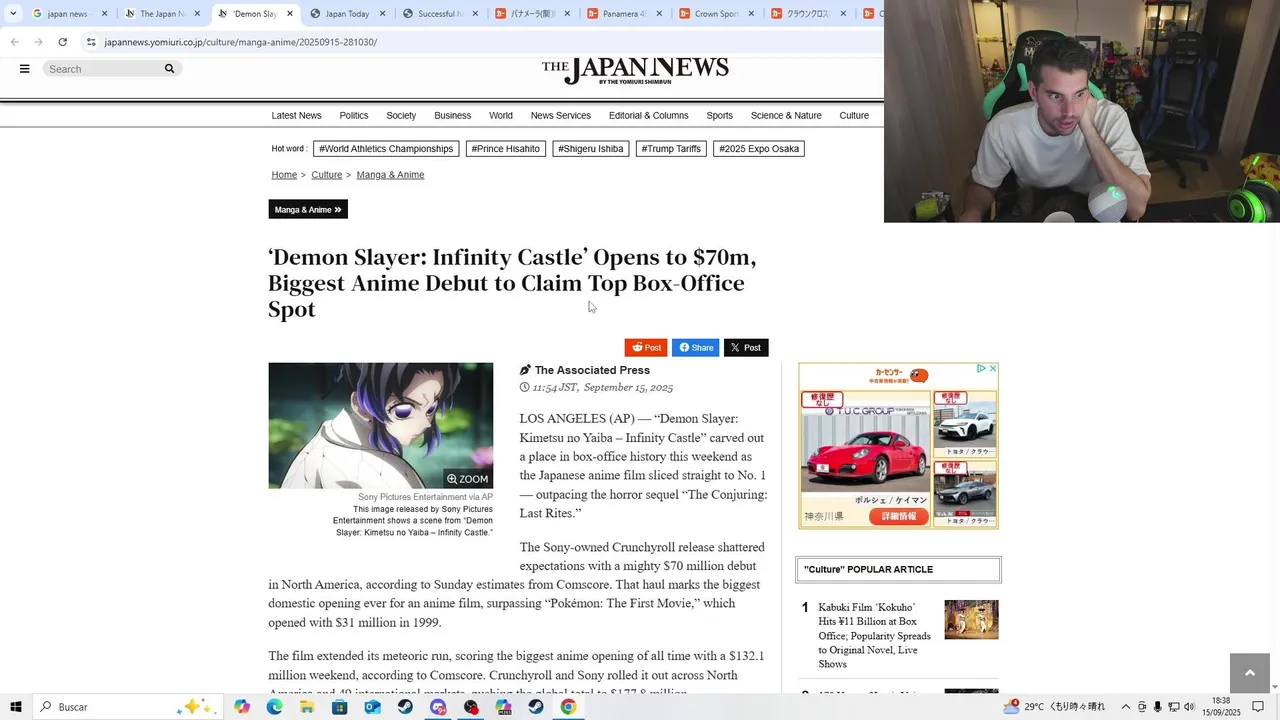This screenshot has height=720, width=1280.
Task: Click hot word #World Athletics Championships
Action: click(386, 149)
